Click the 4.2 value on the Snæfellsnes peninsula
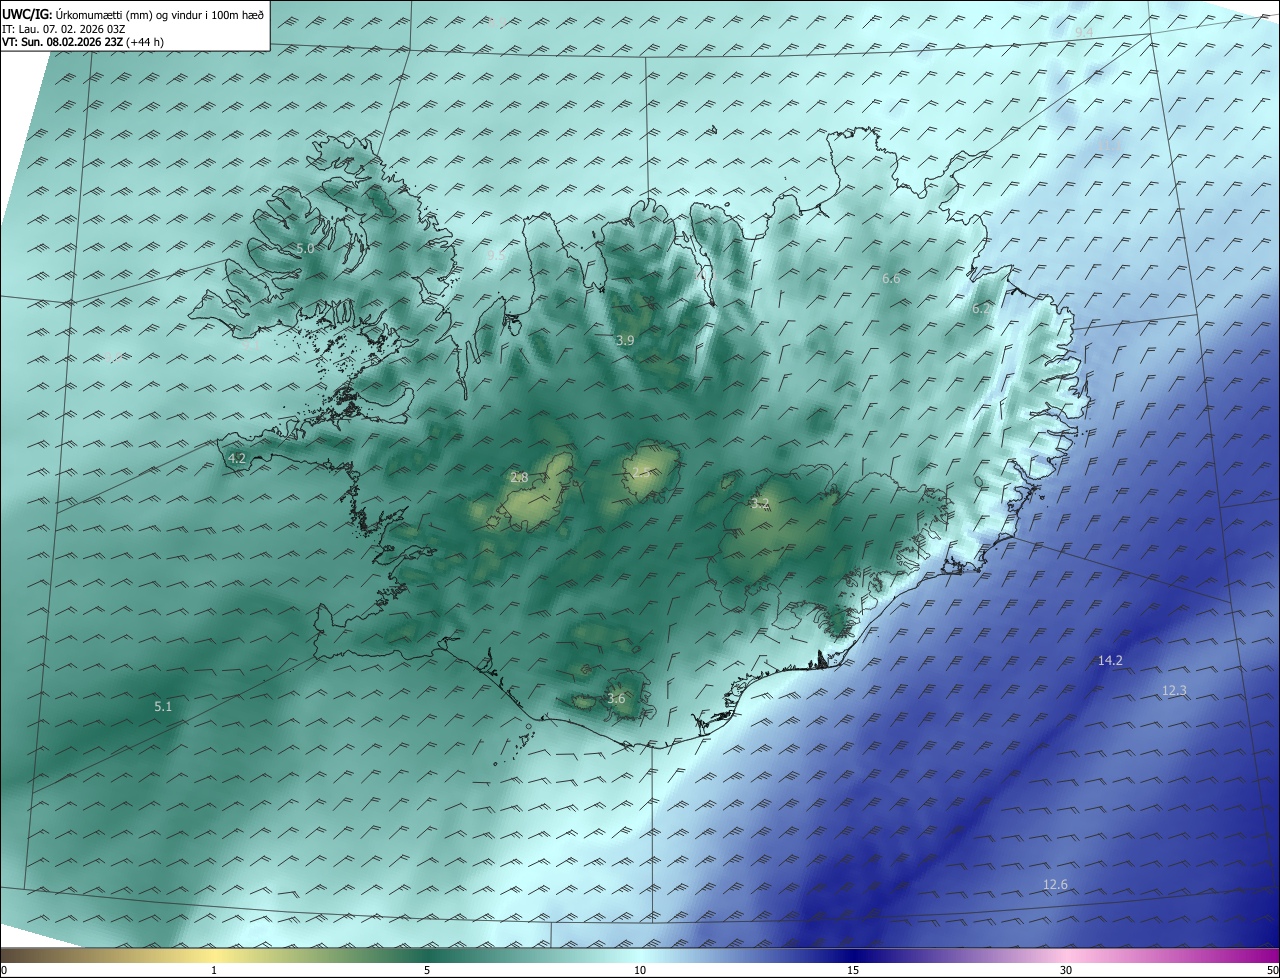Image resolution: width=1280 pixels, height=978 pixels. click(x=237, y=458)
